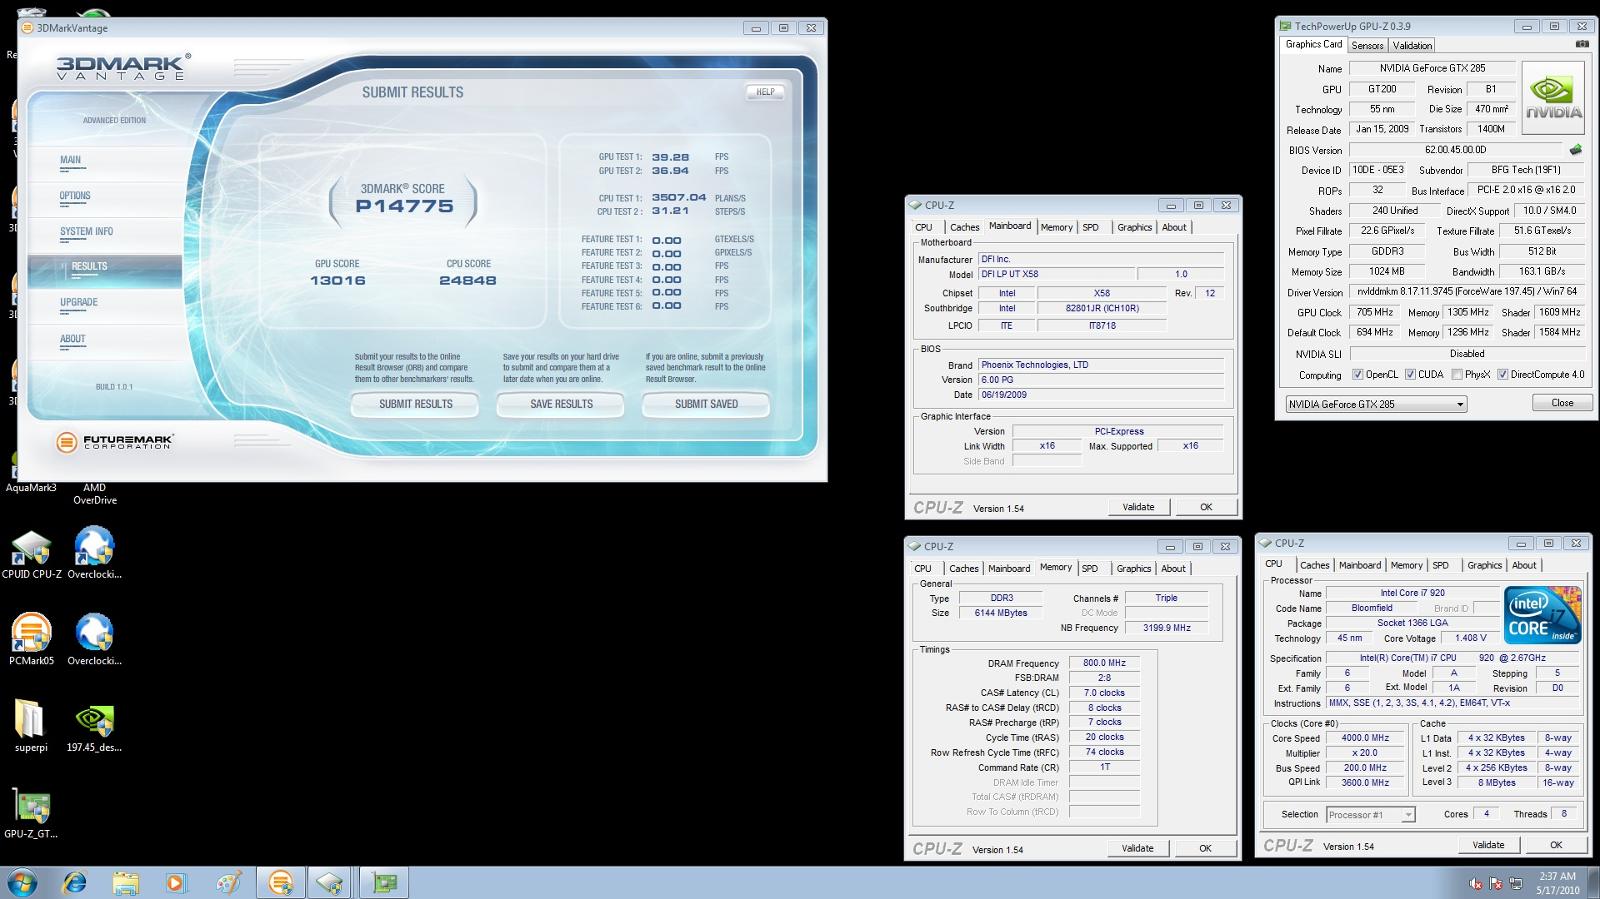Select MAIN in 3DMark Vantage sidebar

(x=70, y=160)
